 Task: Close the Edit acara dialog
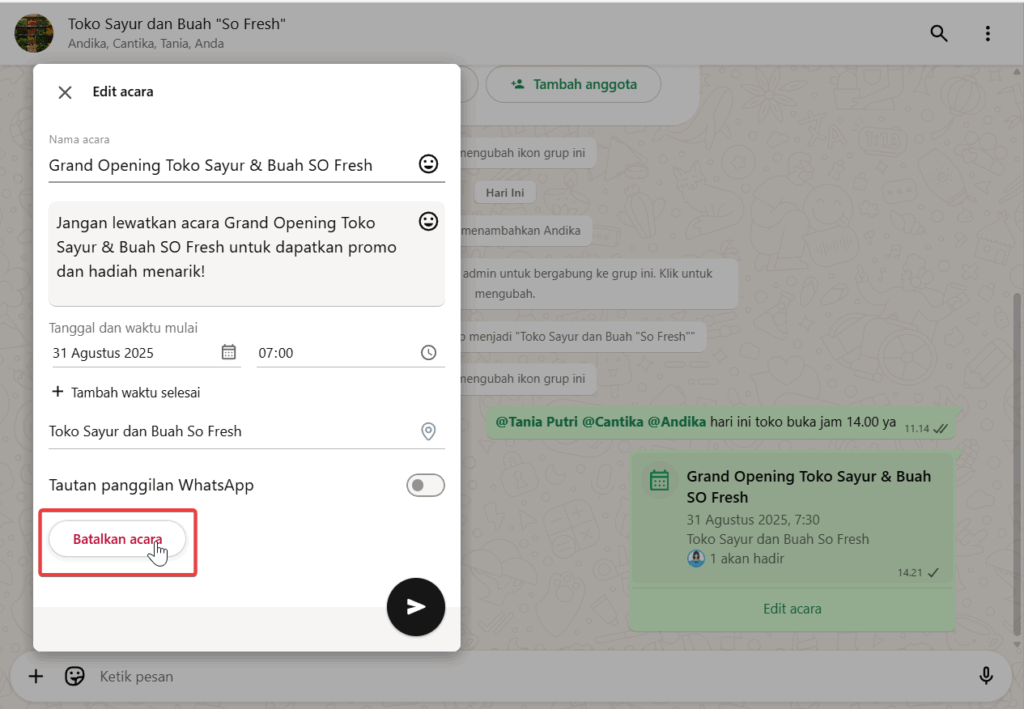coord(65,92)
